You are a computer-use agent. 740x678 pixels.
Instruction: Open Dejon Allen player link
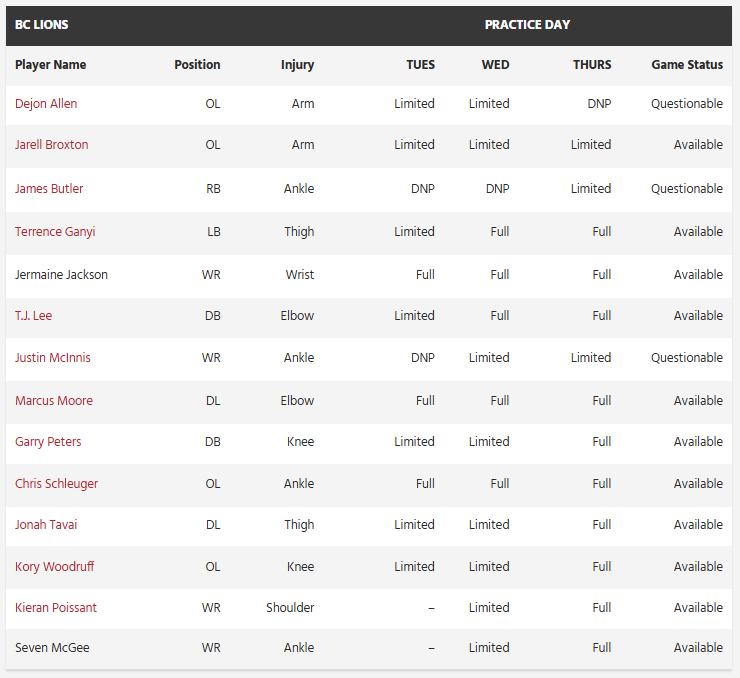click(x=46, y=104)
